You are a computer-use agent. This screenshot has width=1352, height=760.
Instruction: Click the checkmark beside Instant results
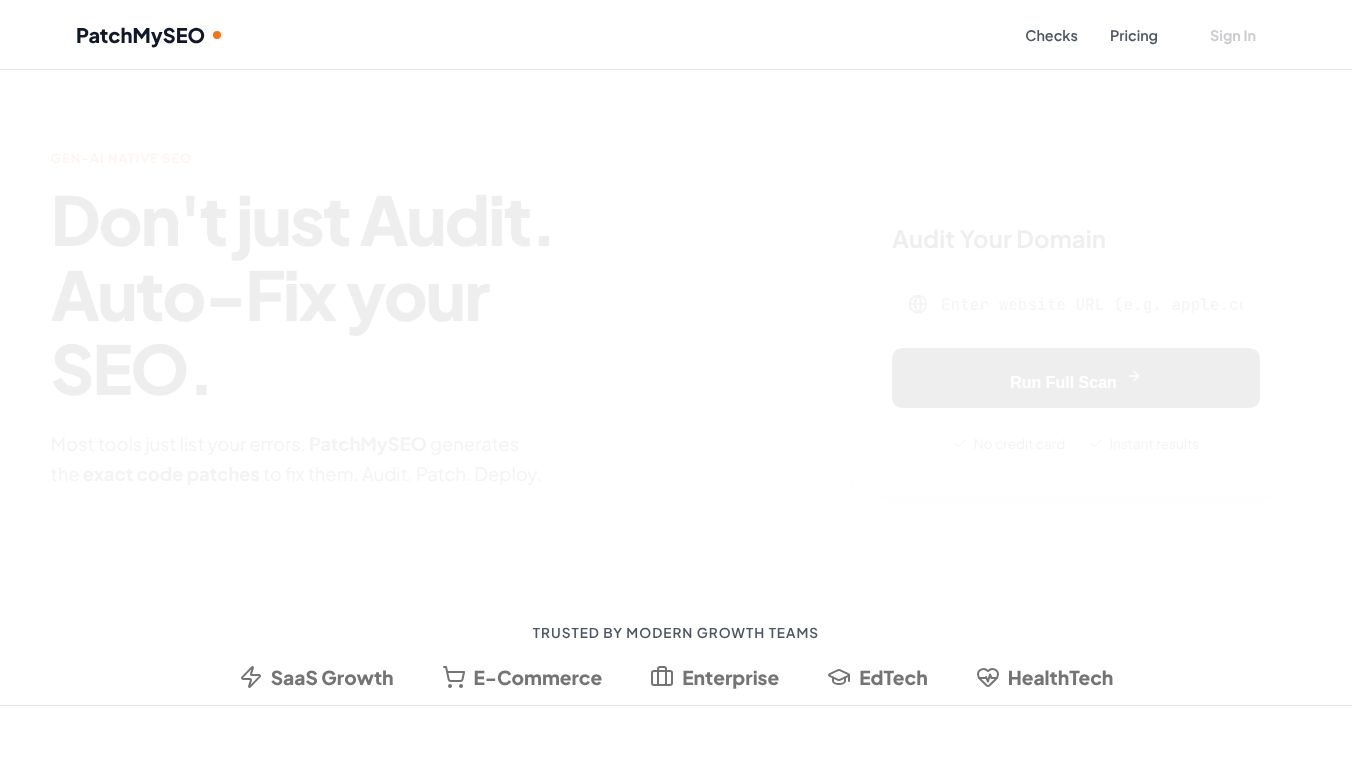point(1096,443)
